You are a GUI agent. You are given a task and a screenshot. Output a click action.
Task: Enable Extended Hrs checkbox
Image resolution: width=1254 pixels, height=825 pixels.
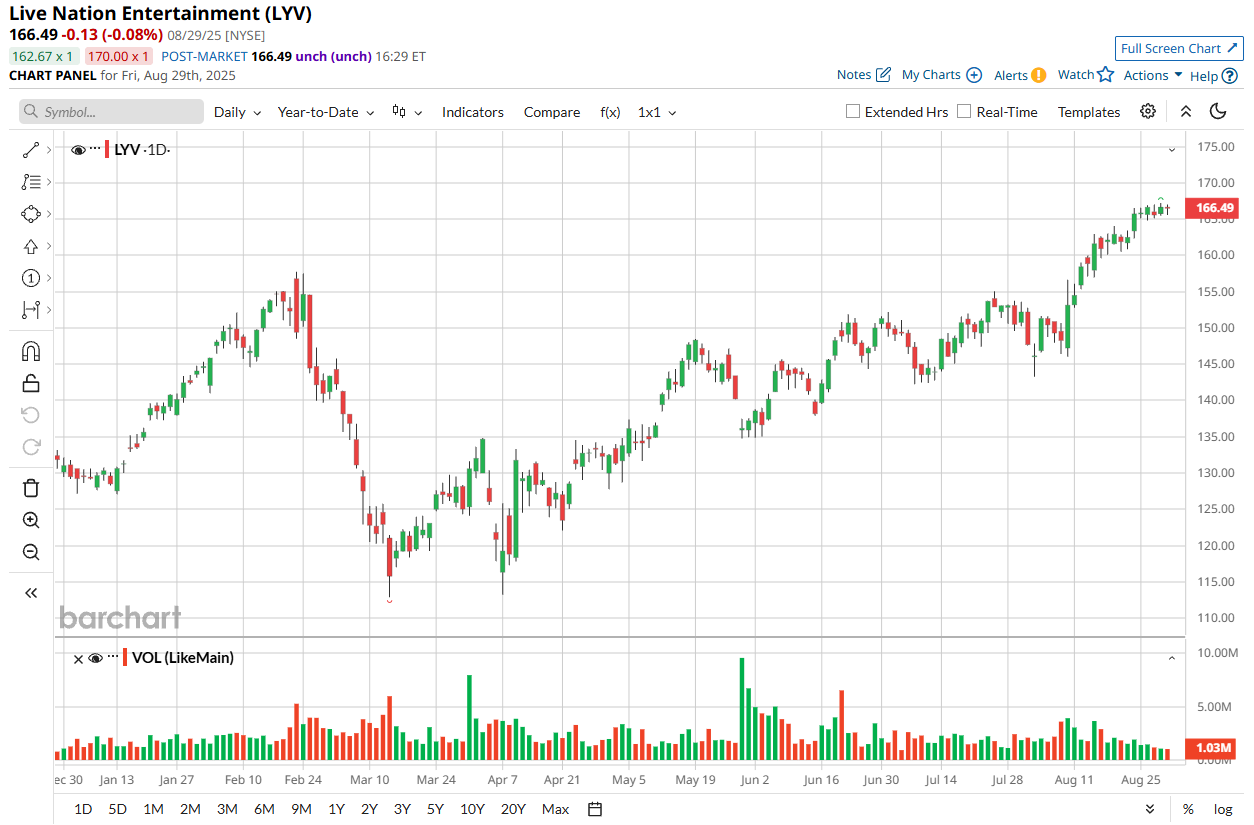[853, 112]
